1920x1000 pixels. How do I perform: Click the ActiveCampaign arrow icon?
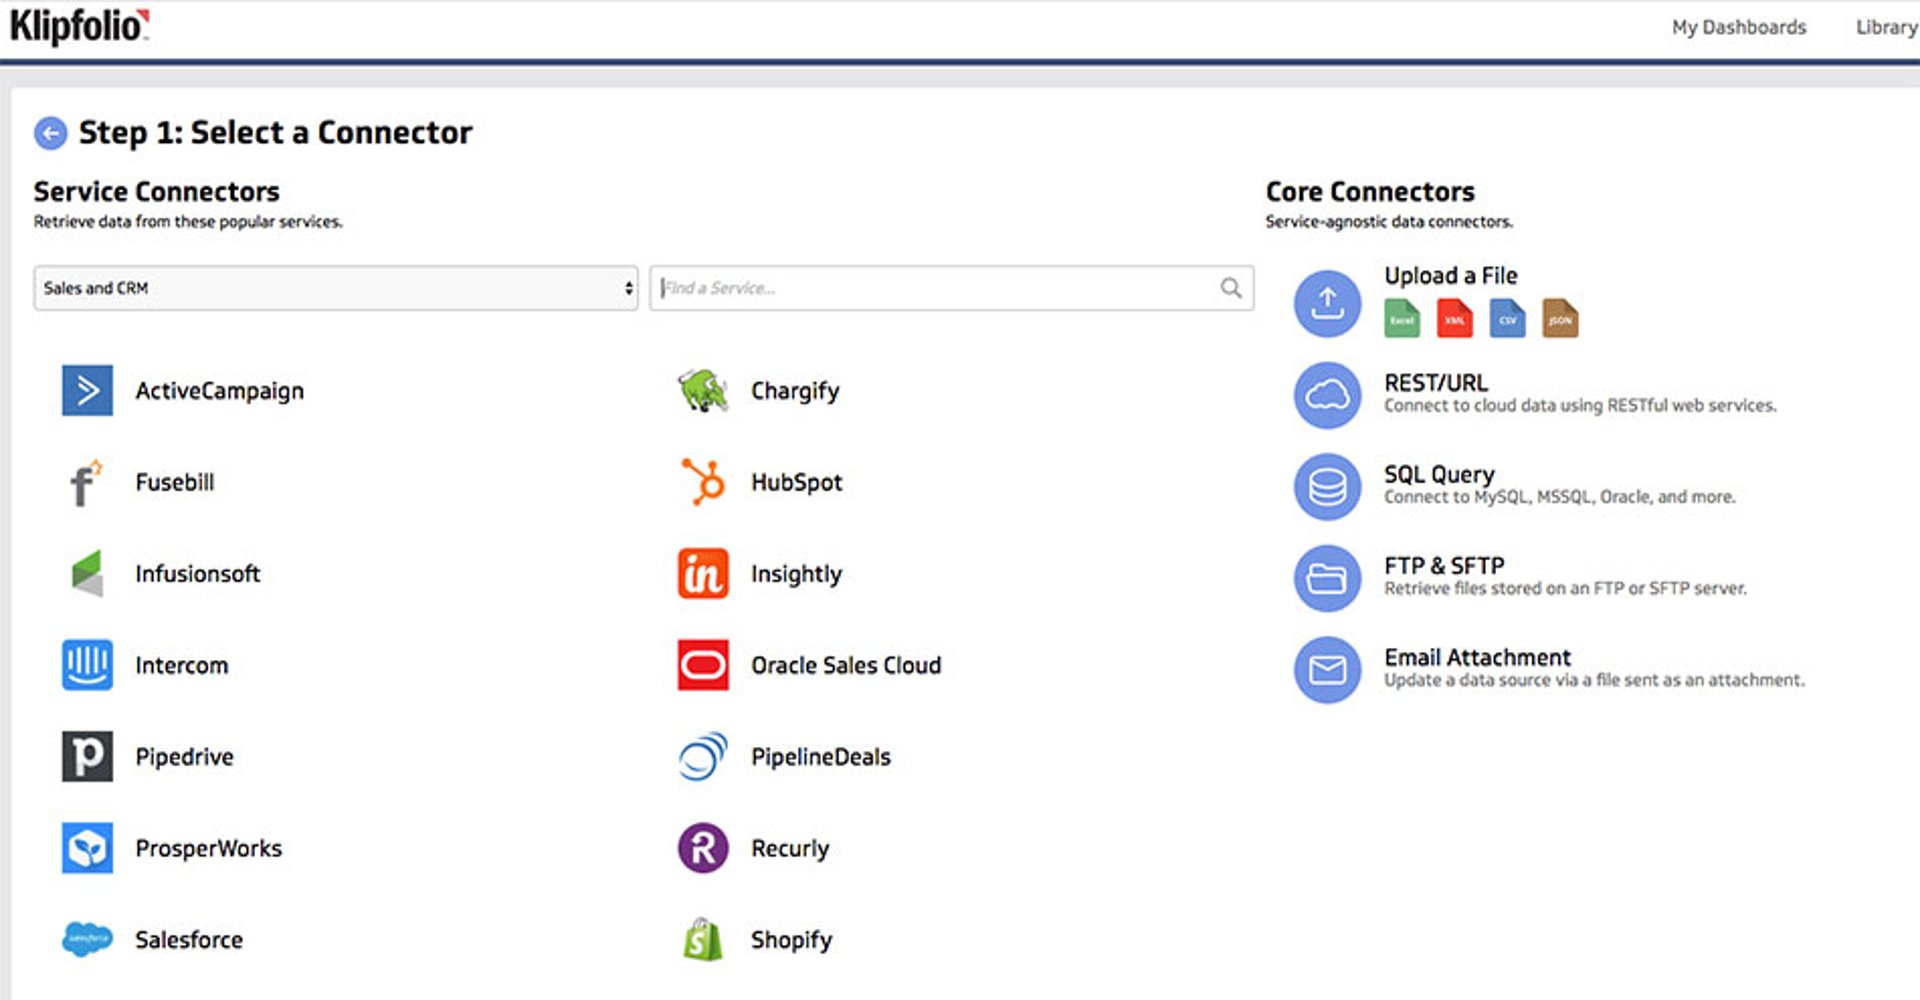click(x=87, y=390)
